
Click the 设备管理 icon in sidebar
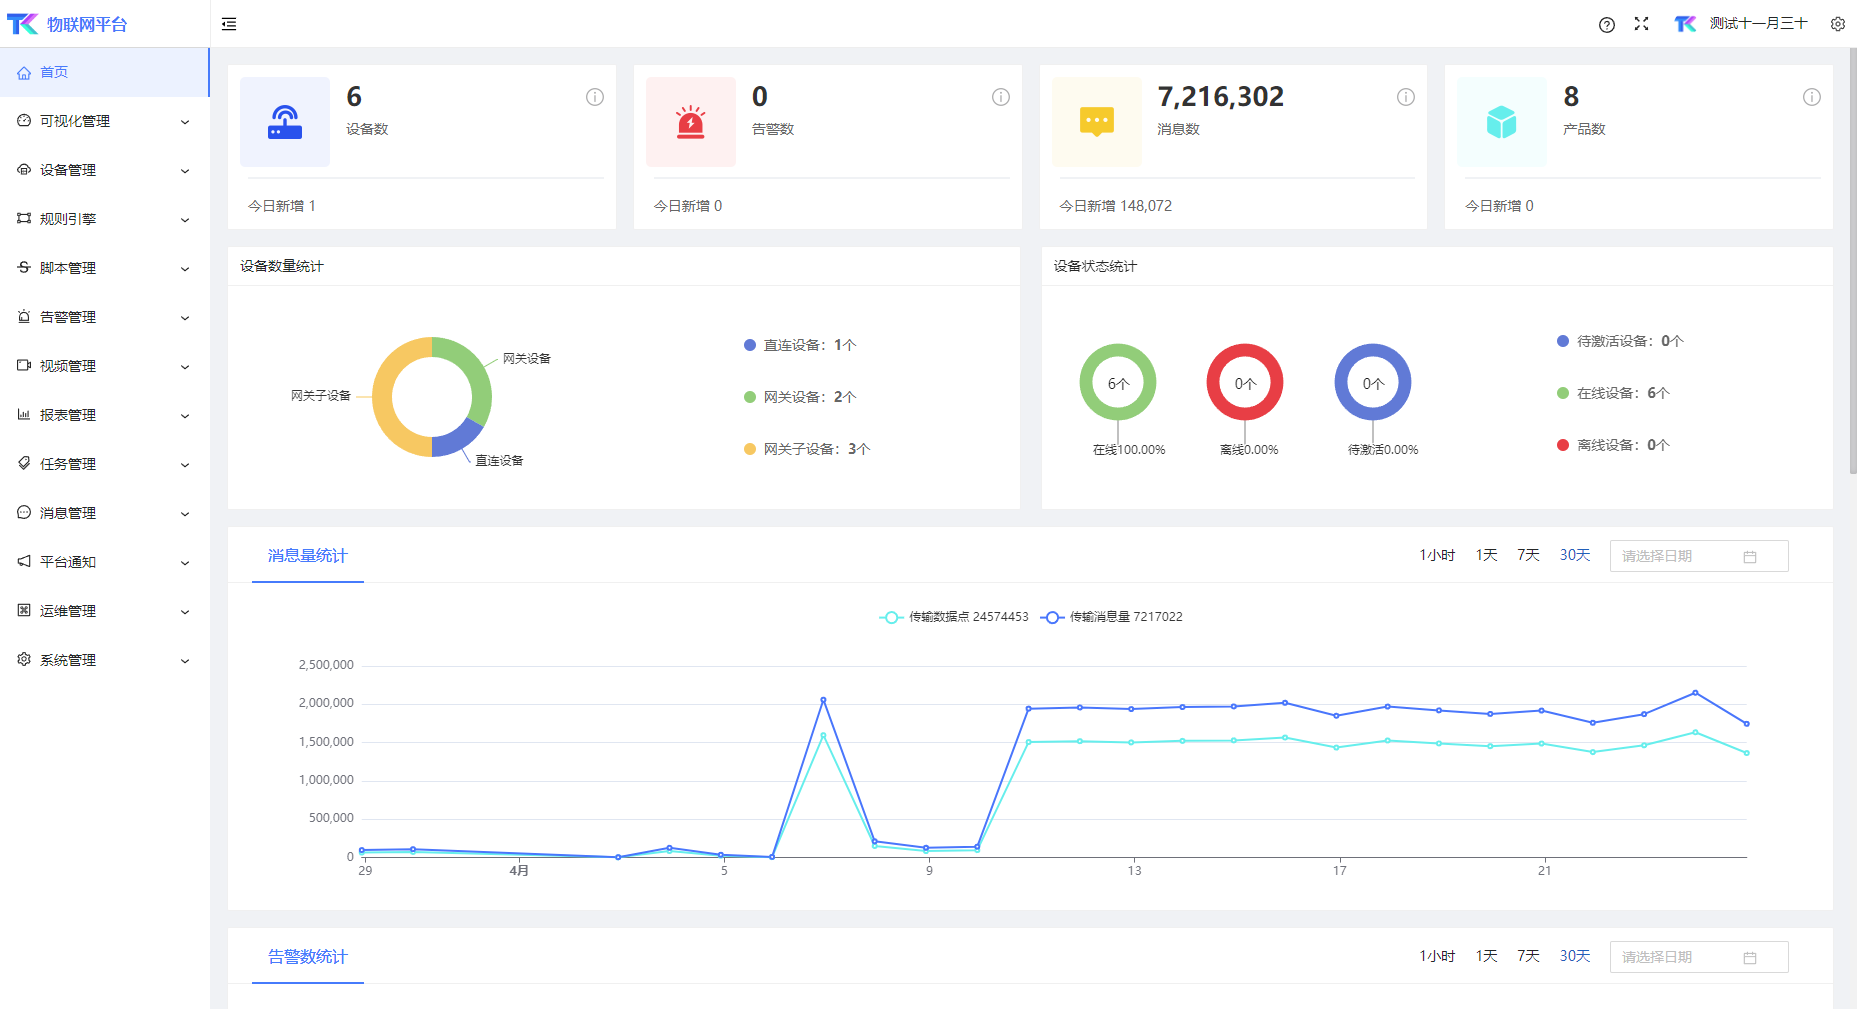point(24,170)
